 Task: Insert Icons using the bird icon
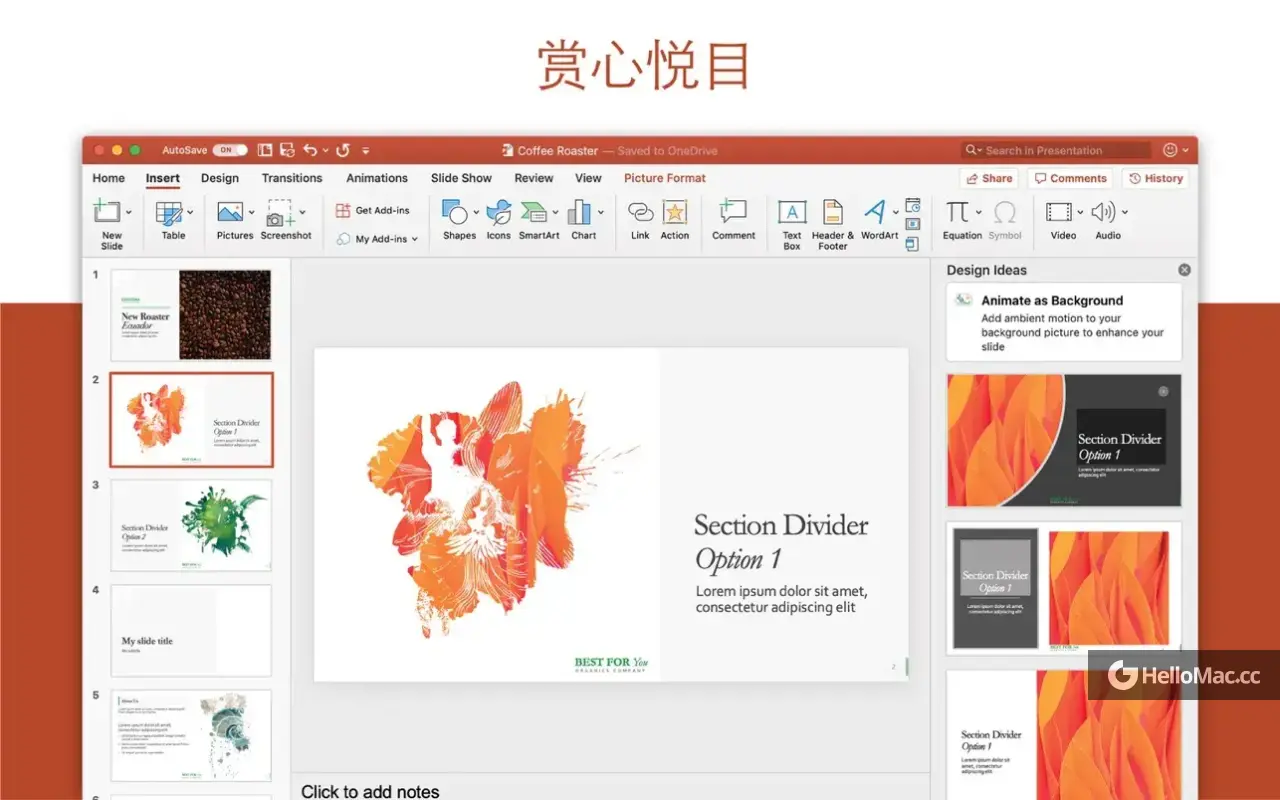[x=499, y=212]
